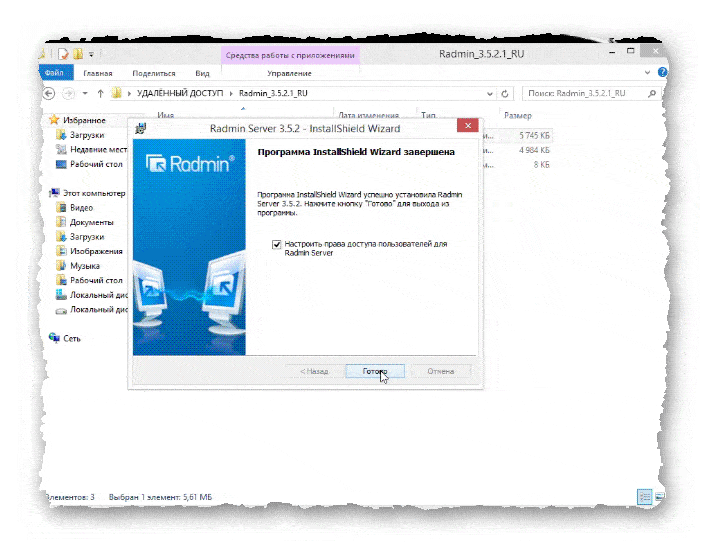Click the 5 745 КБ file size cell
The width and height of the screenshot is (704, 544).
pos(534,135)
